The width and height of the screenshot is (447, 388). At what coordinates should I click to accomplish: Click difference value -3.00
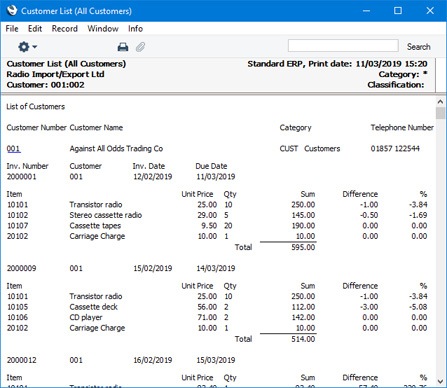(x=369, y=307)
